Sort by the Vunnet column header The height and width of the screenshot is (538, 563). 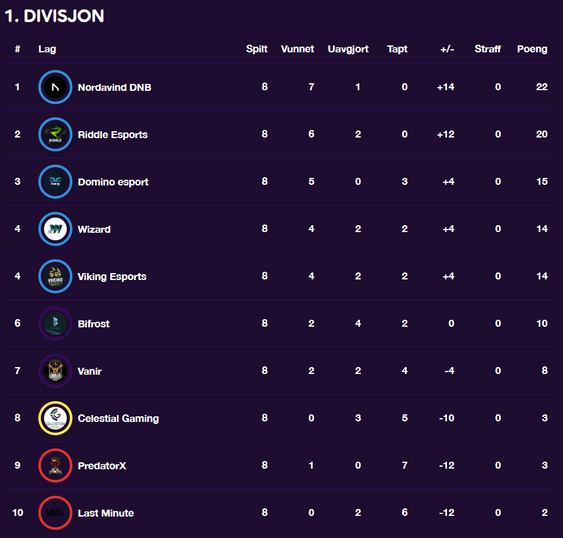[x=297, y=49]
